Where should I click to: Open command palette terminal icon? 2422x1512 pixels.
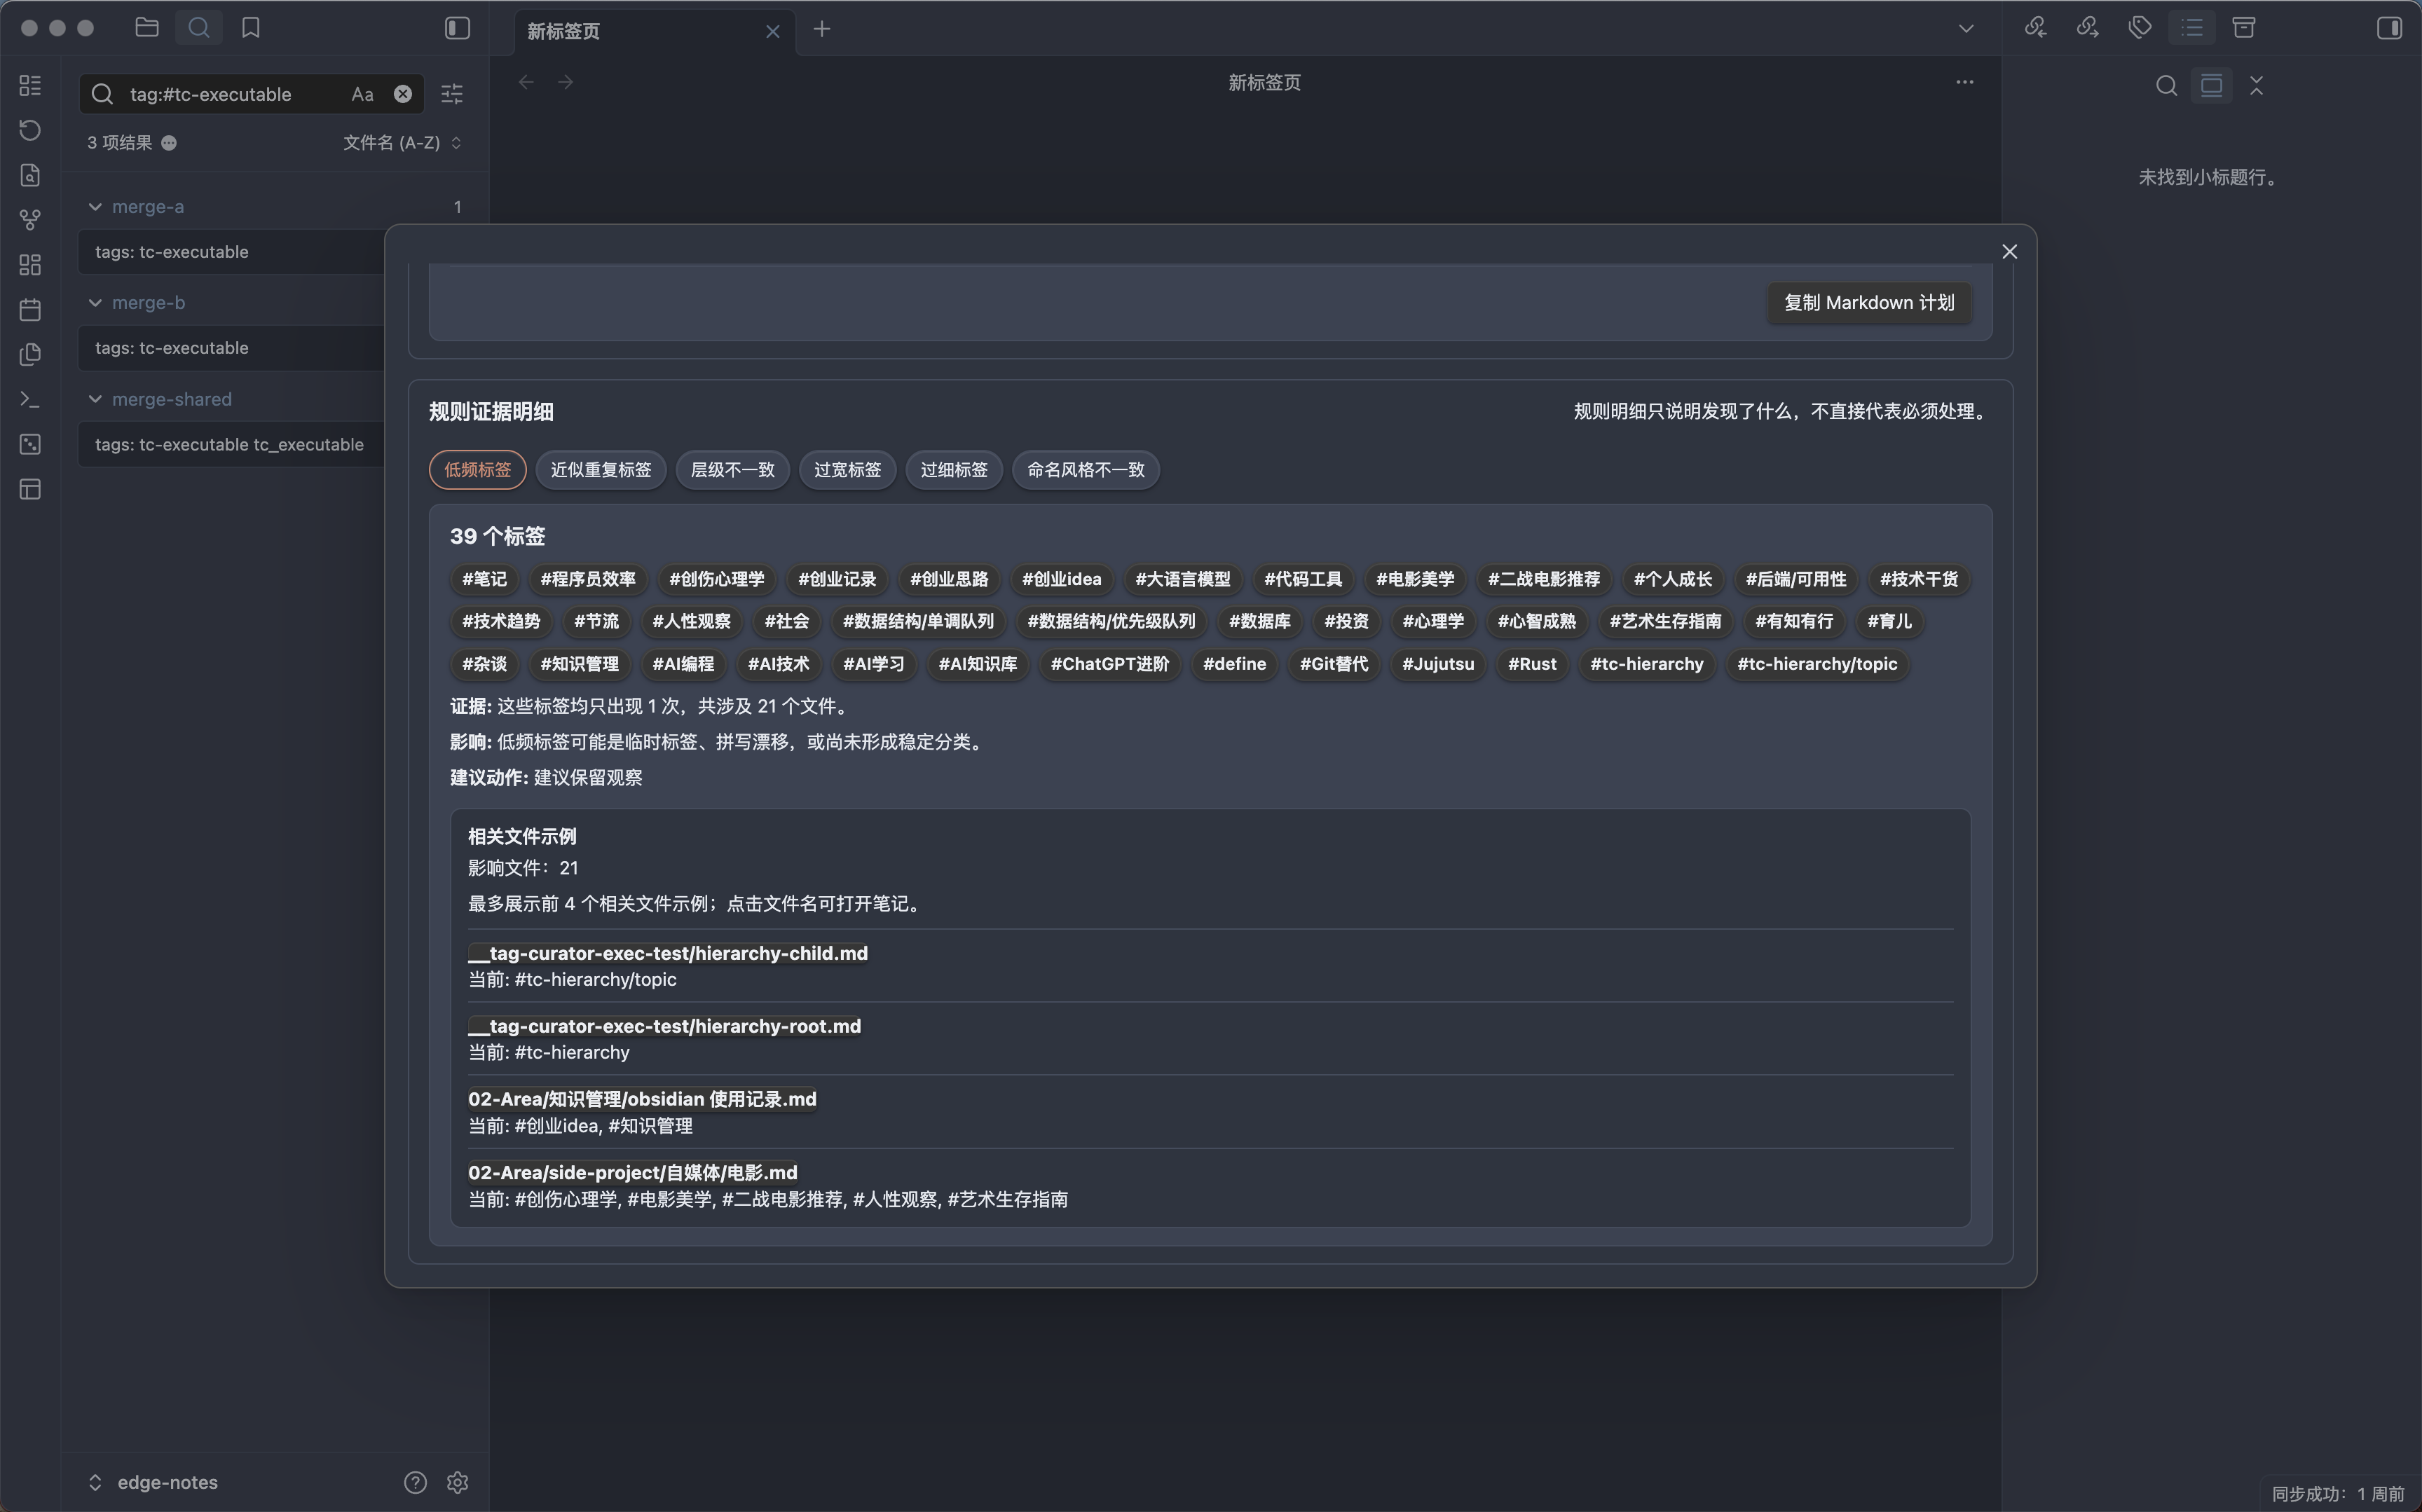[x=30, y=399]
